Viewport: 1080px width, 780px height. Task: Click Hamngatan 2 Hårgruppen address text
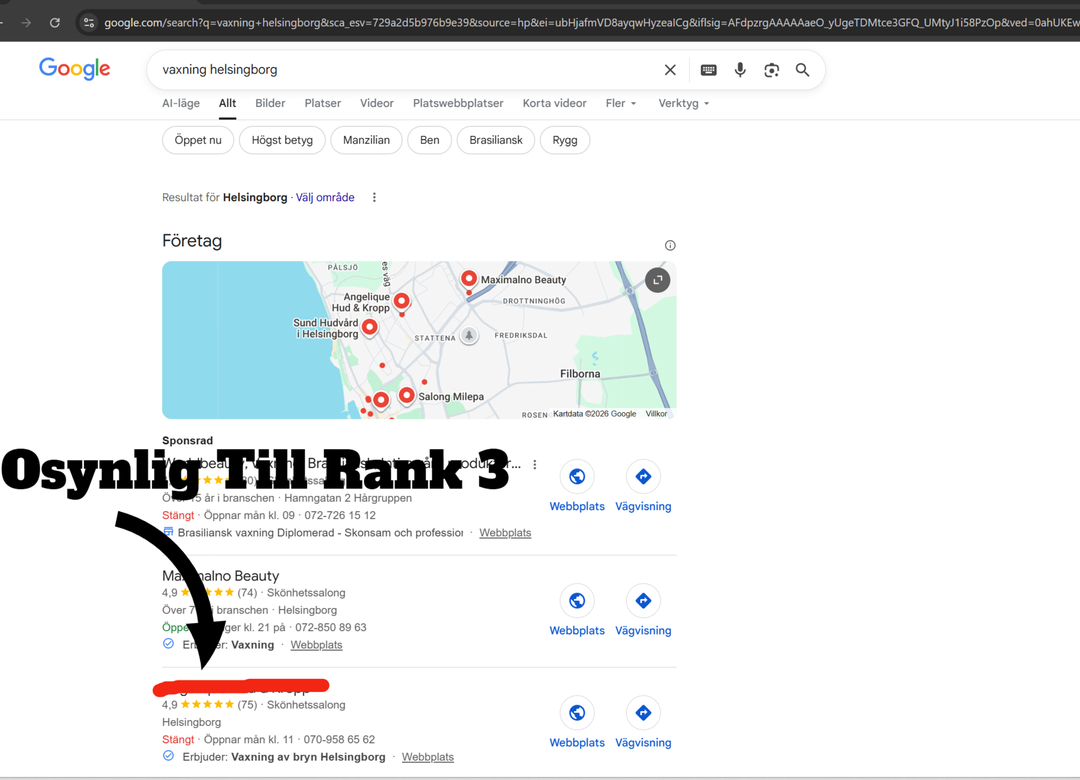[x=348, y=498]
